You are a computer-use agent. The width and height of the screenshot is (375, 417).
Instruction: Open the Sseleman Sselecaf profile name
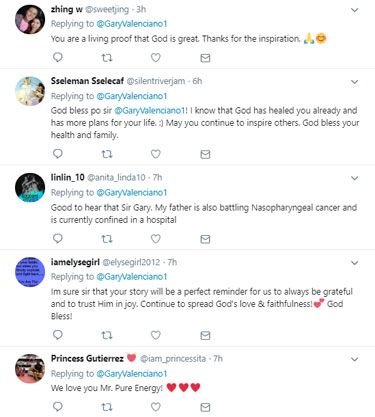tap(87, 81)
